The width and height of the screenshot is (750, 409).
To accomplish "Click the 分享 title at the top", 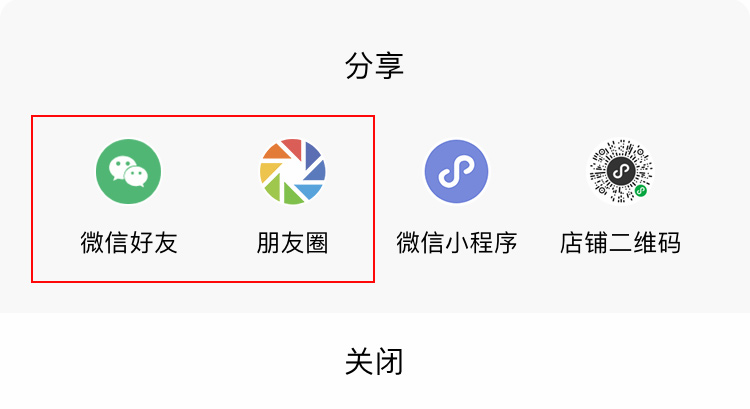I will pos(375,66).
